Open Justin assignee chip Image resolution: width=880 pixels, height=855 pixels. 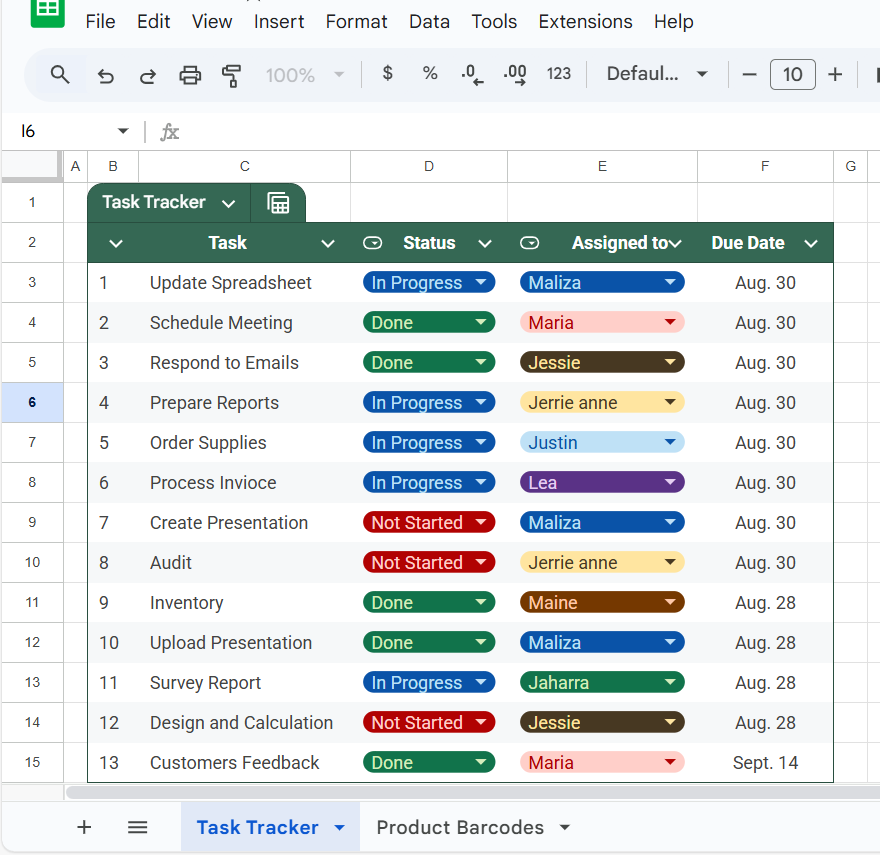(602, 442)
